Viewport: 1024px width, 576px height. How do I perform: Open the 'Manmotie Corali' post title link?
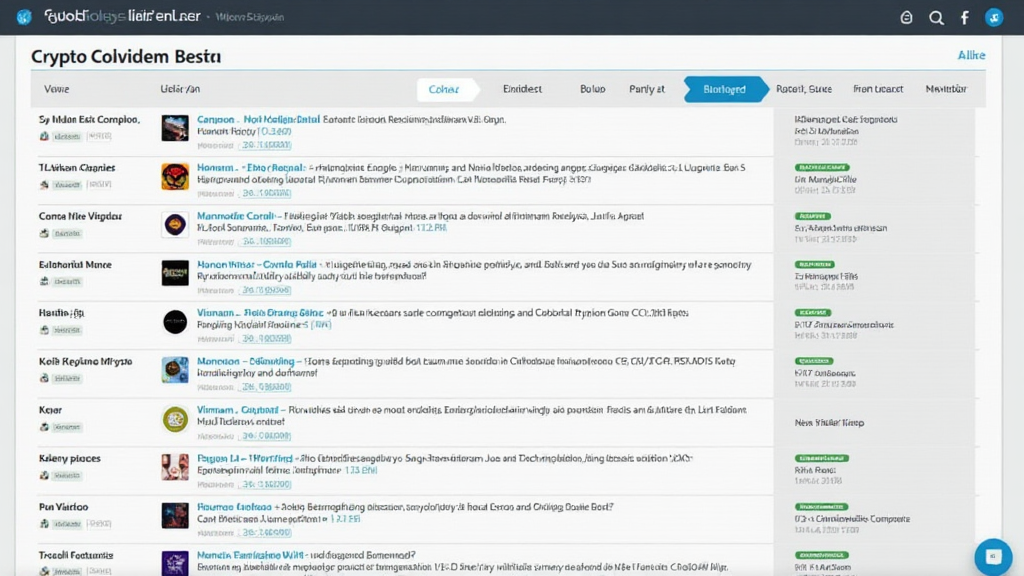pyautogui.click(x=236, y=216)
